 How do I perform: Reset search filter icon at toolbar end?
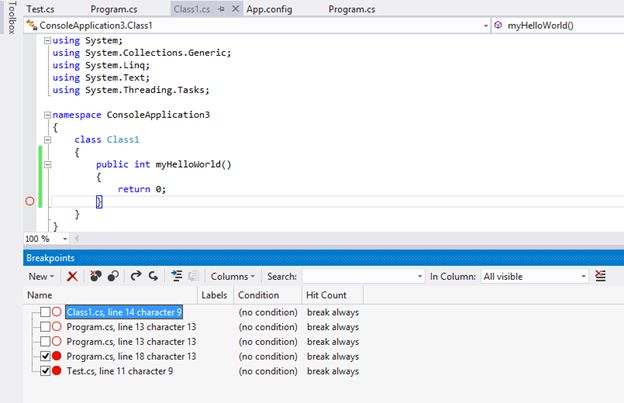click(600, 276)
